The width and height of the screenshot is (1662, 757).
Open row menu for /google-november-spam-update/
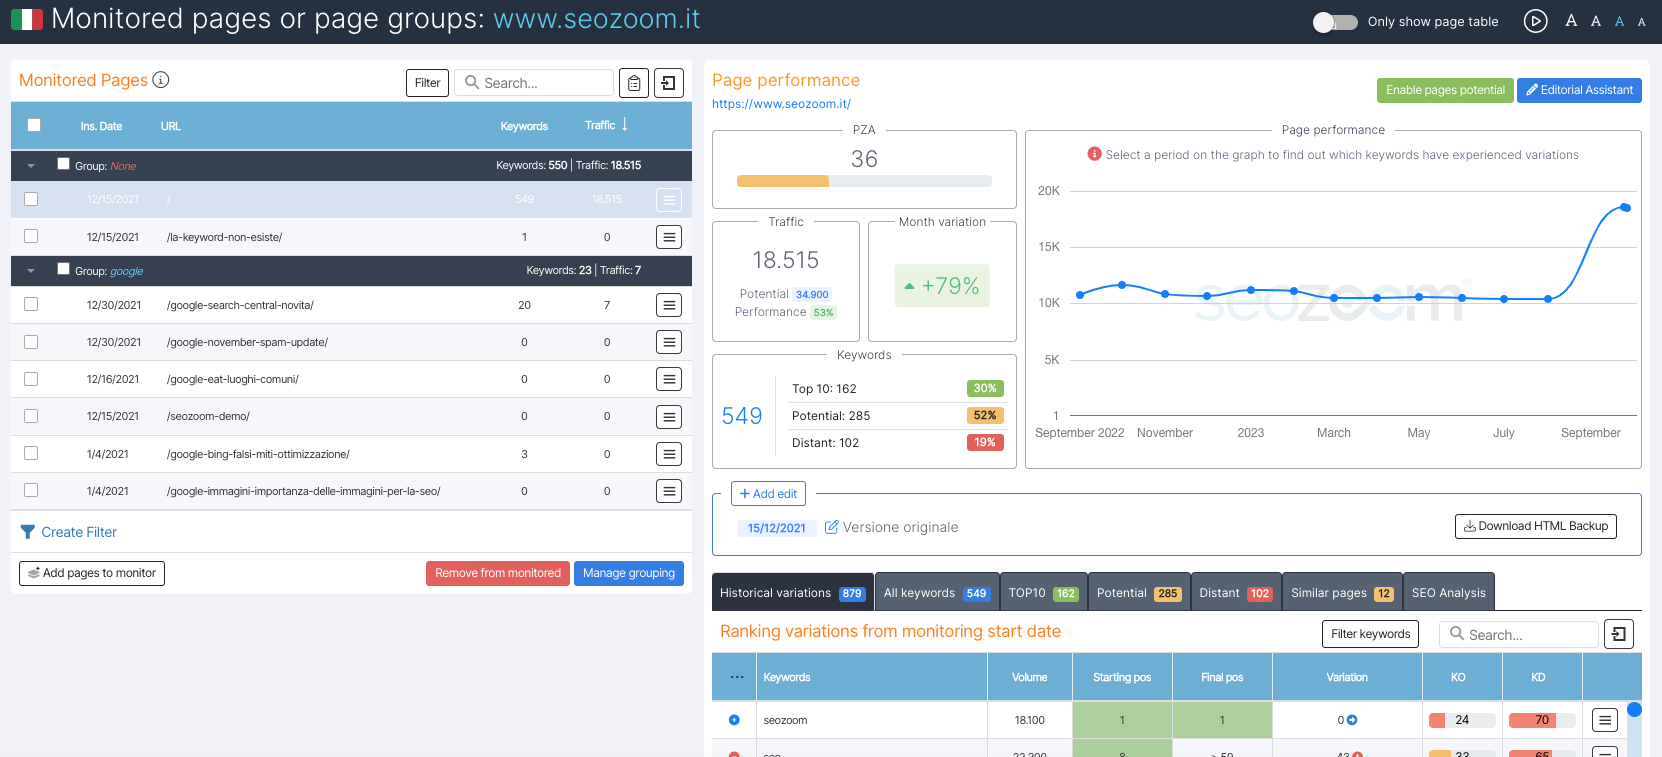[669, 342]
